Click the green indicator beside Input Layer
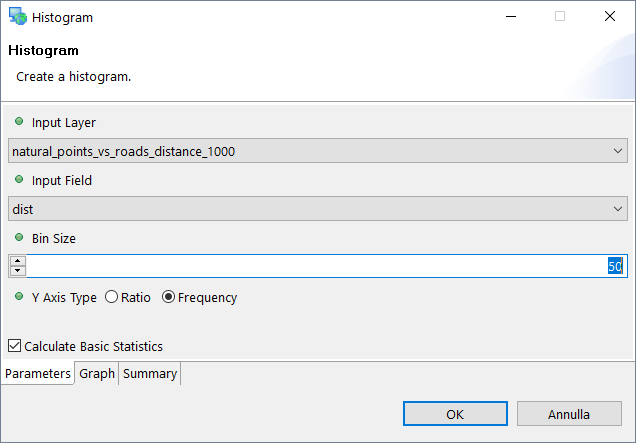The height and width of the screenshot is (443, 636). click(x=19, y=122)
